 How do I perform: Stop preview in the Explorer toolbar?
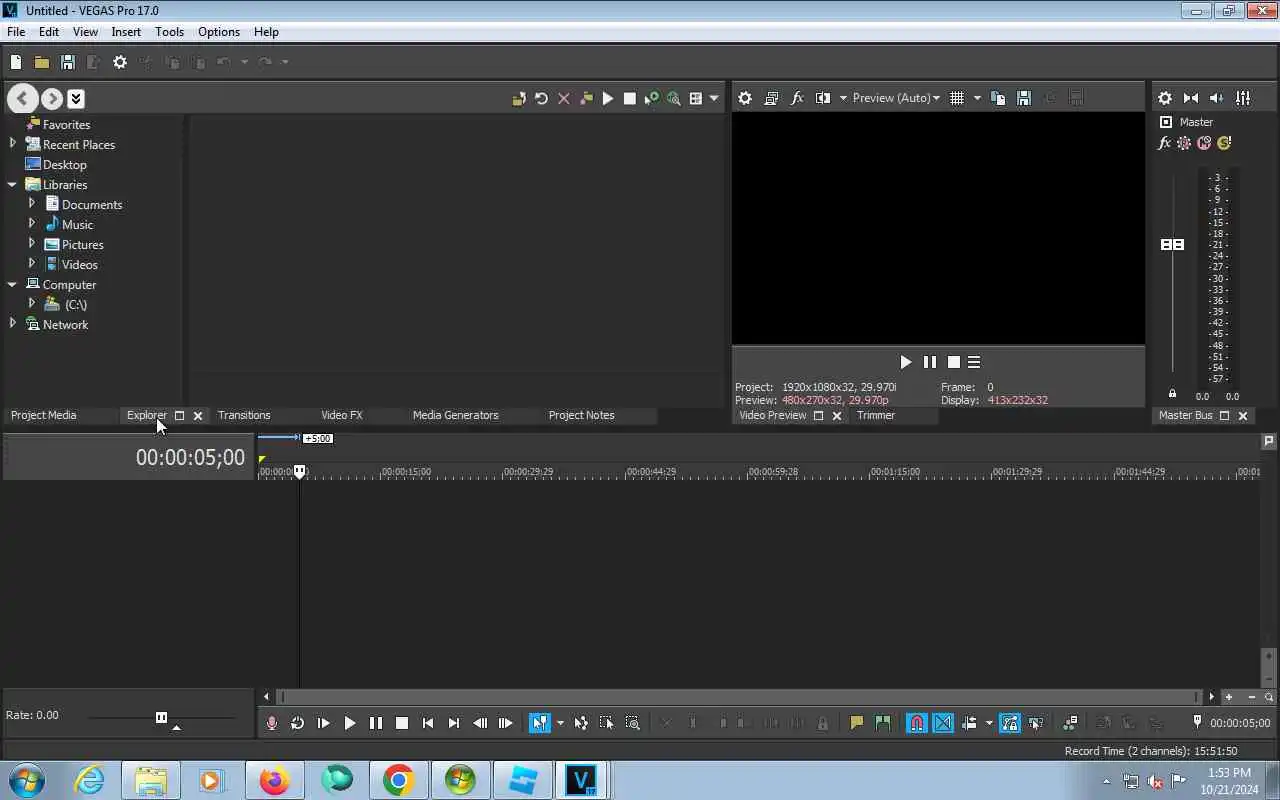point(629,98)
